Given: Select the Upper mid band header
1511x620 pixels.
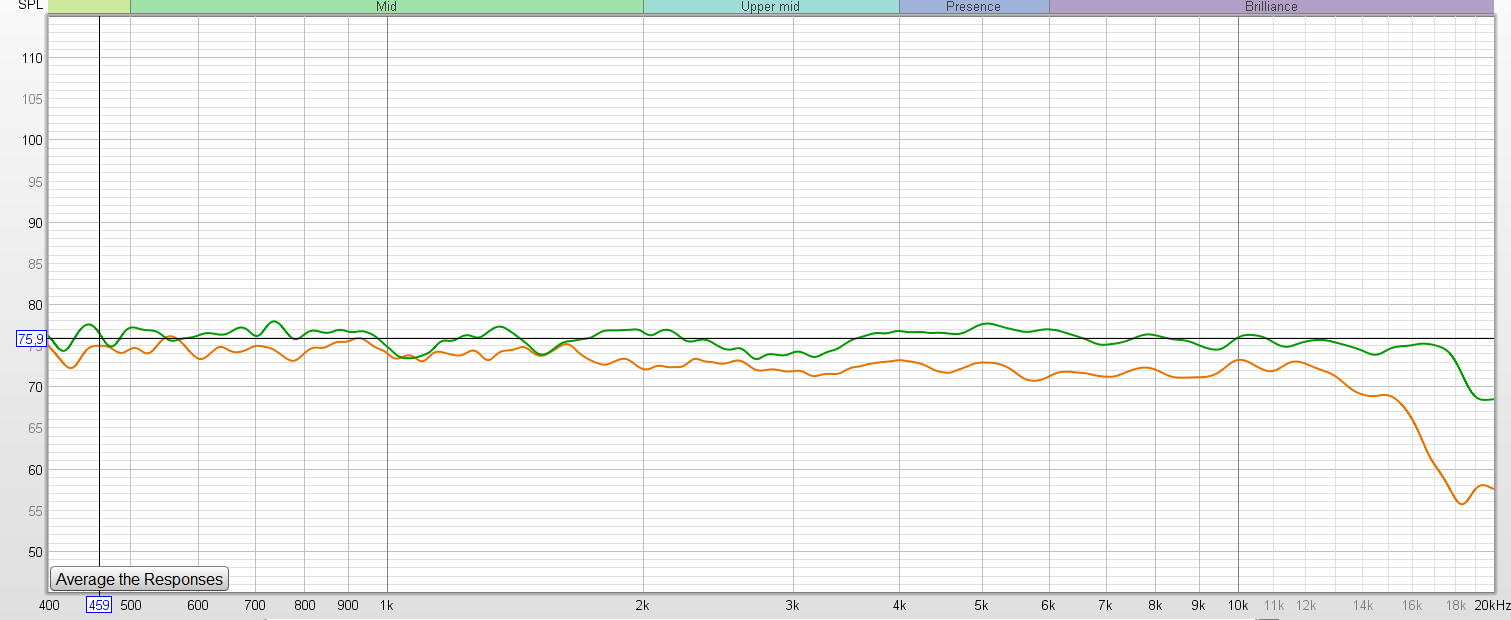Looking at the screenshot, I should click(770, 7).
